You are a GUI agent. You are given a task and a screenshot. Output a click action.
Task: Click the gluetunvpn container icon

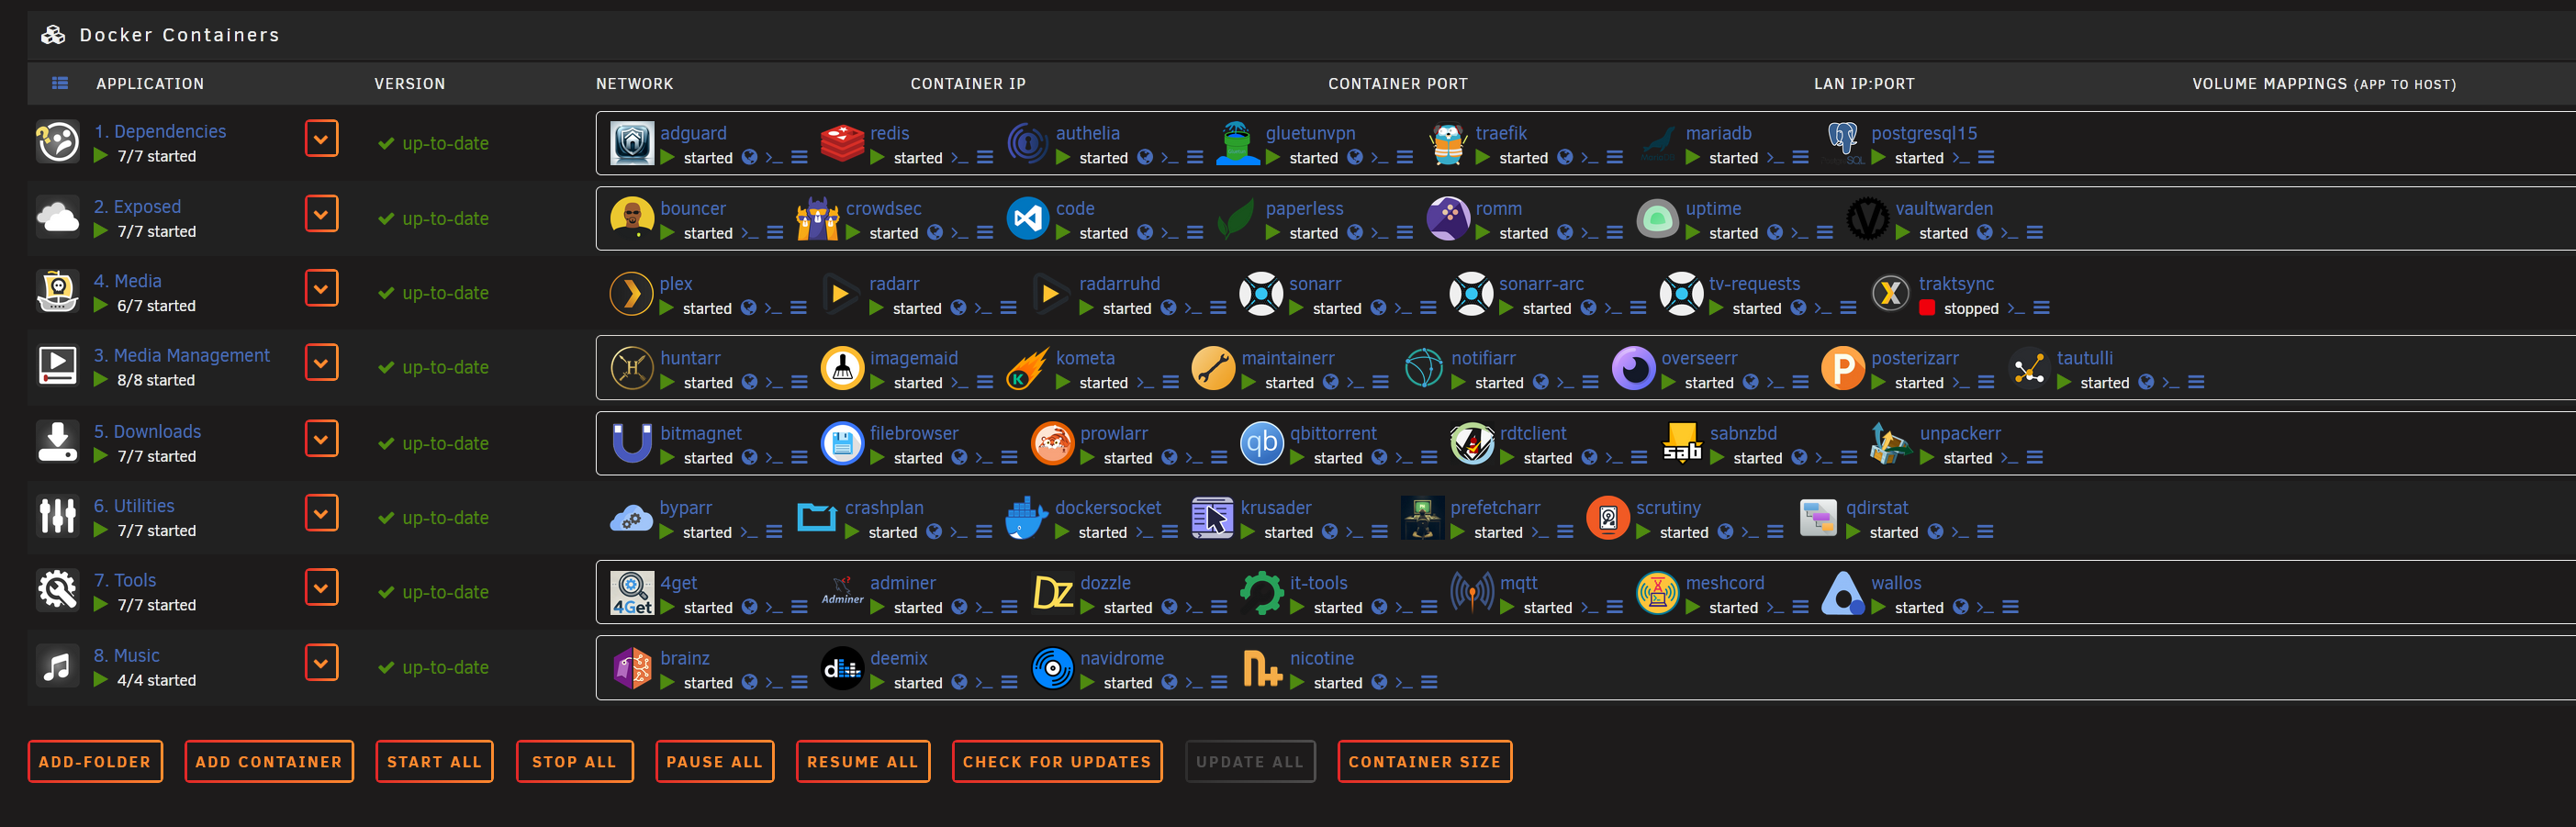tap(1238, 143)
